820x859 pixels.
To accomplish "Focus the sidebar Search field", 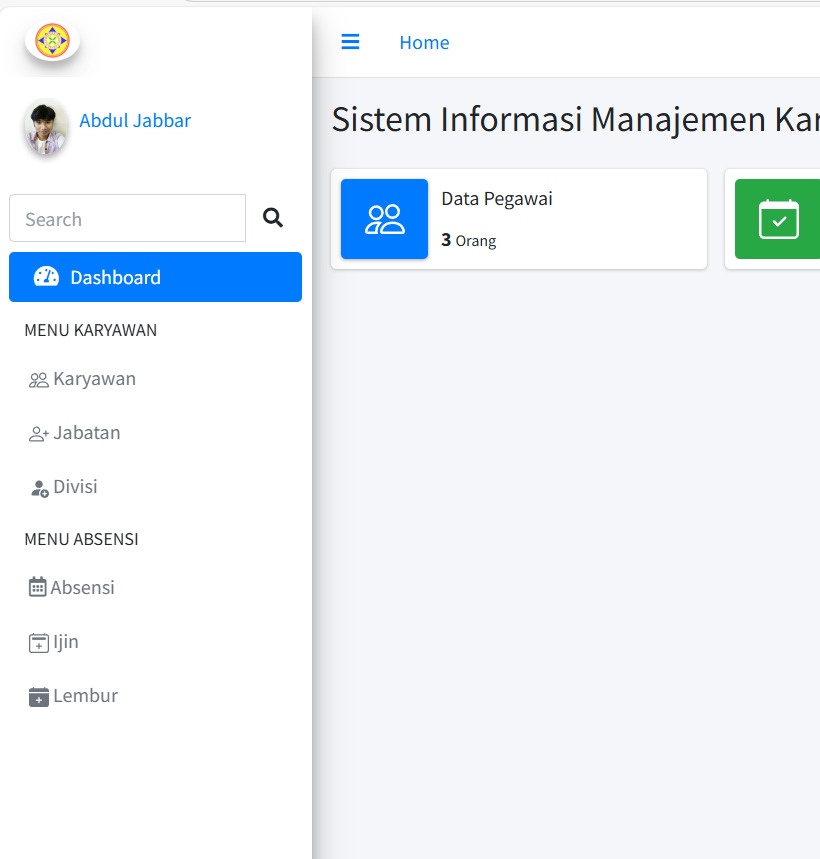I will pos(127,218).
